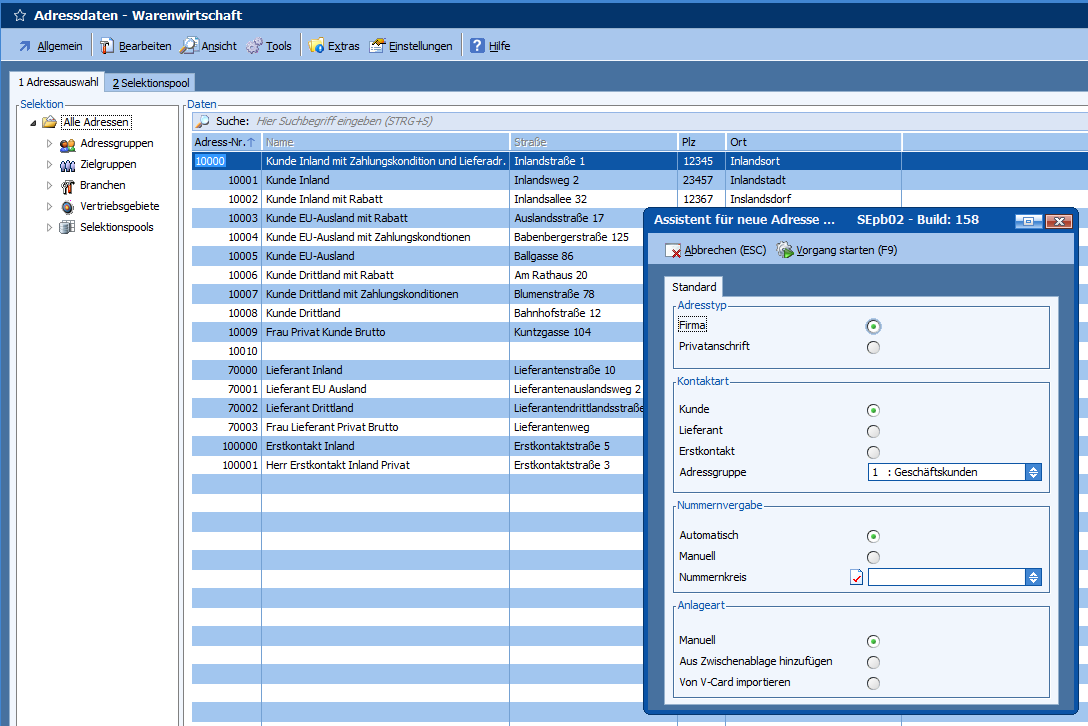Toggle the checkbox next to Nummernkreis
Screen dimensions: 1088x726
click(856, 577)
